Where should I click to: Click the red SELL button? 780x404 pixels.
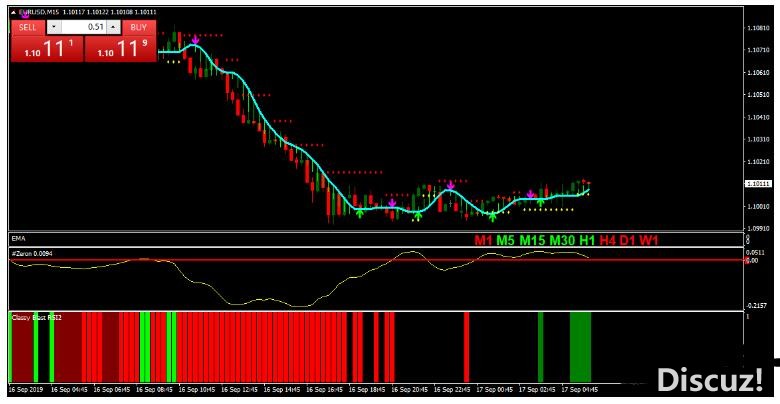pos(28,27)
